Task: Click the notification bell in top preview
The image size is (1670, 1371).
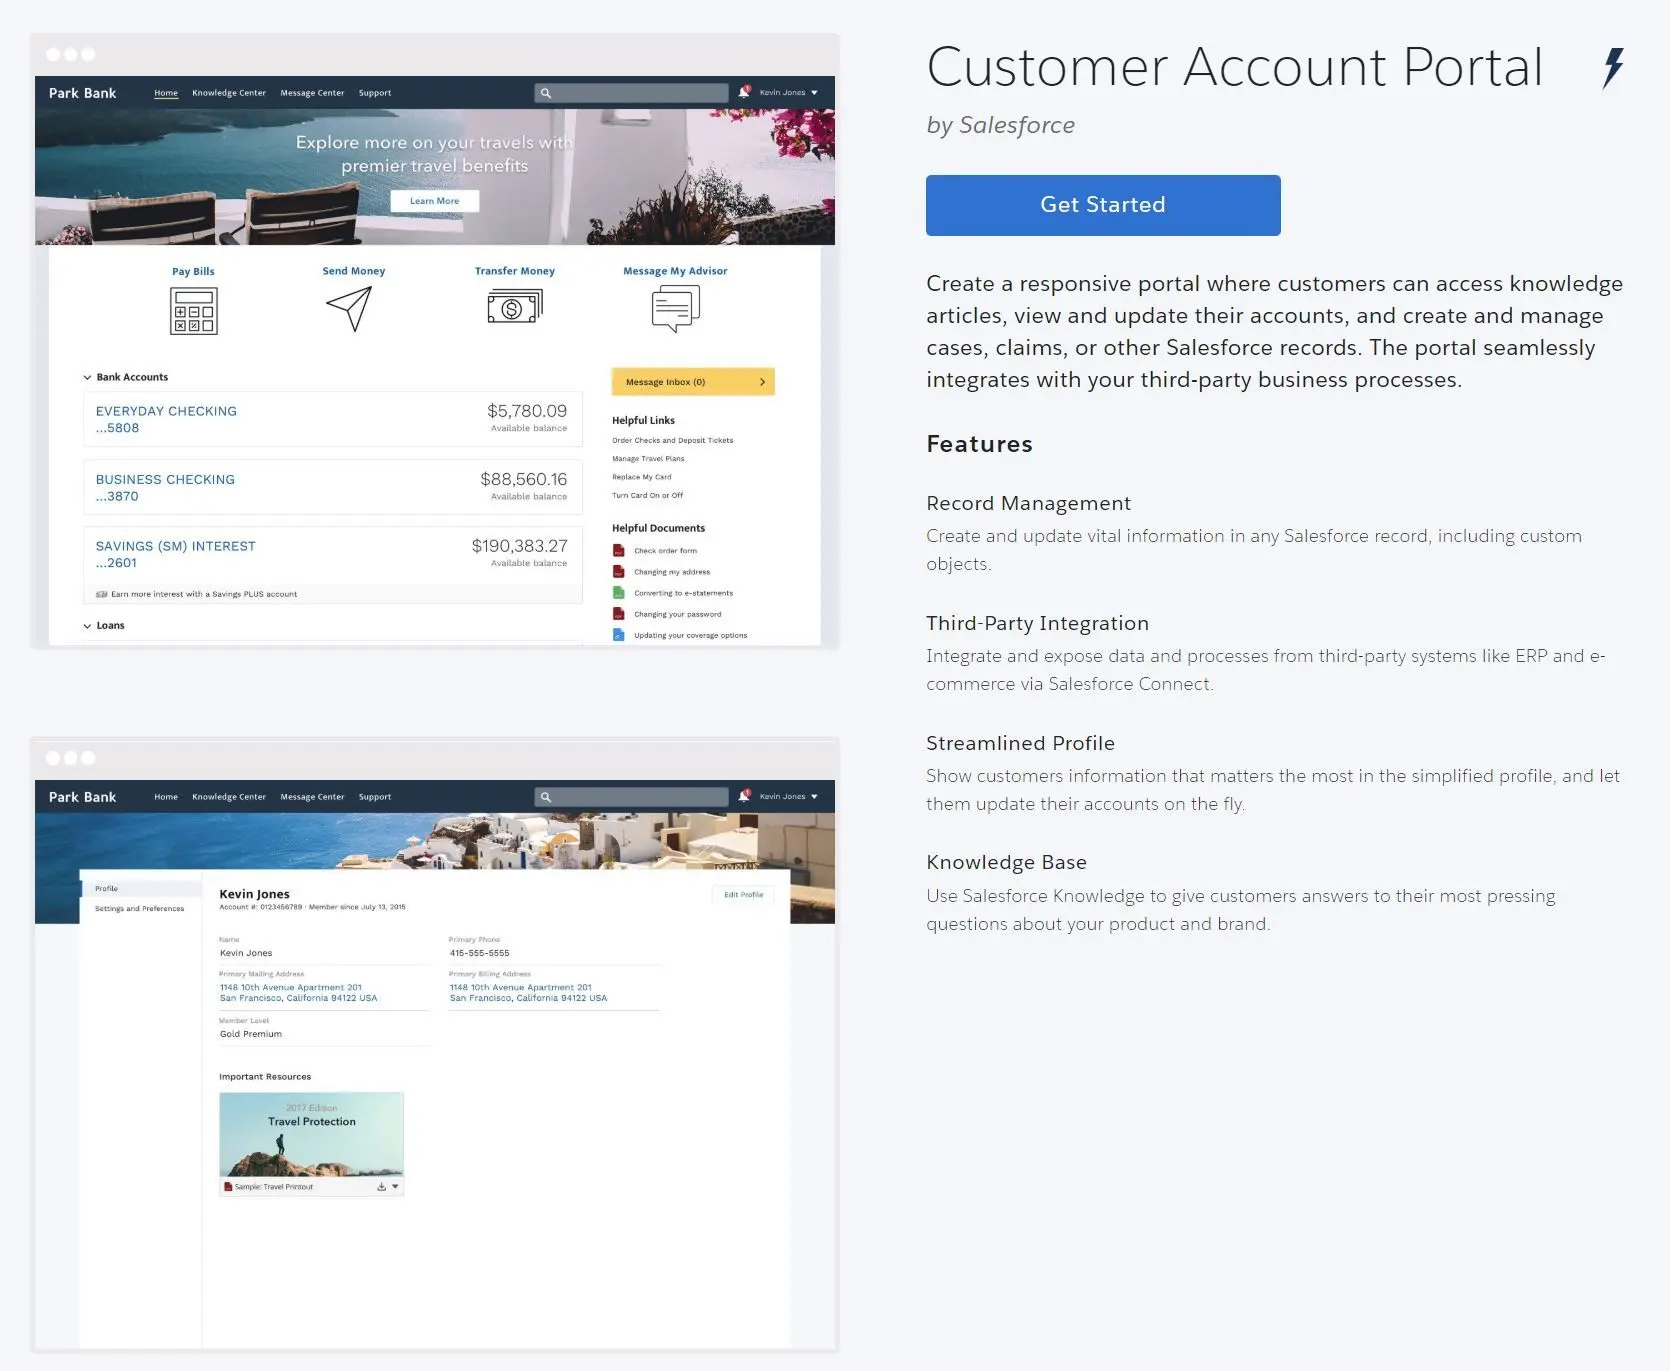Action: (x=744, y=92)
